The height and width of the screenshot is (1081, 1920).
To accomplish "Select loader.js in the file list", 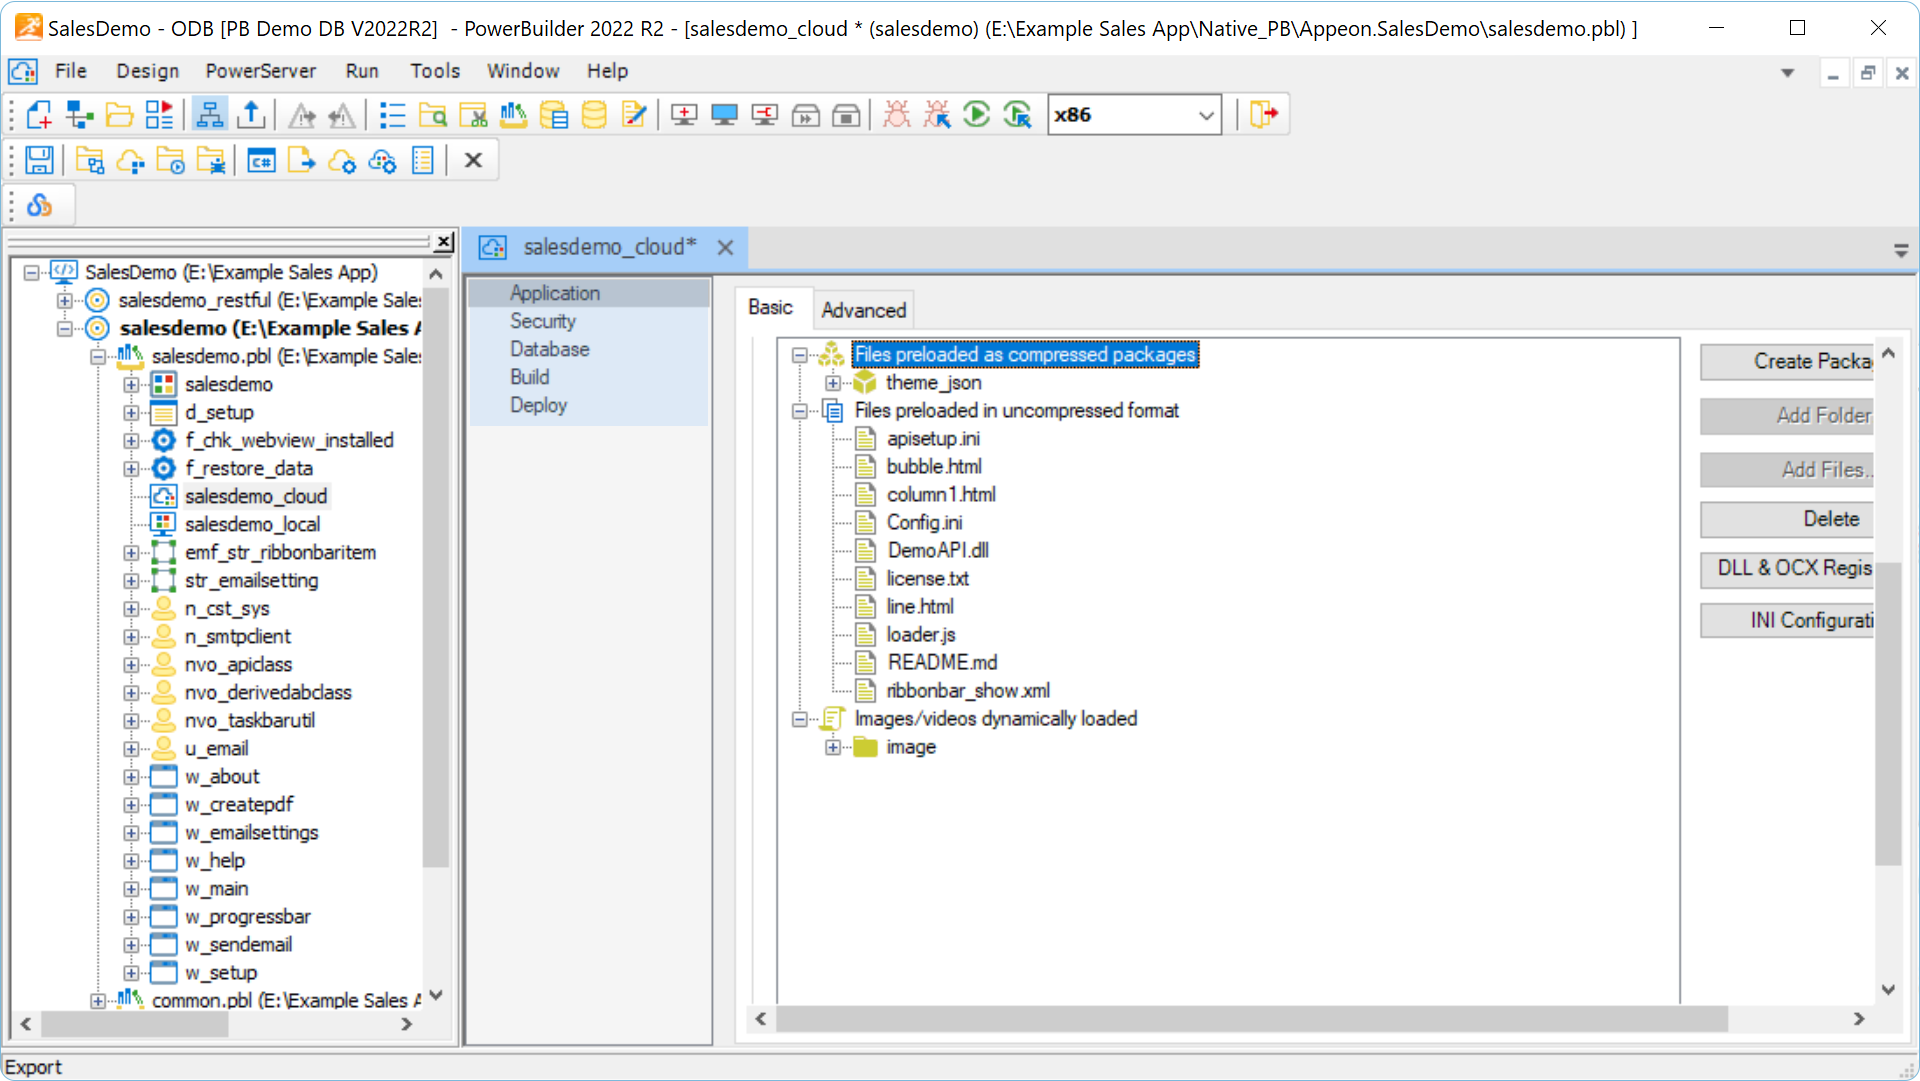I will coord(921,634).
